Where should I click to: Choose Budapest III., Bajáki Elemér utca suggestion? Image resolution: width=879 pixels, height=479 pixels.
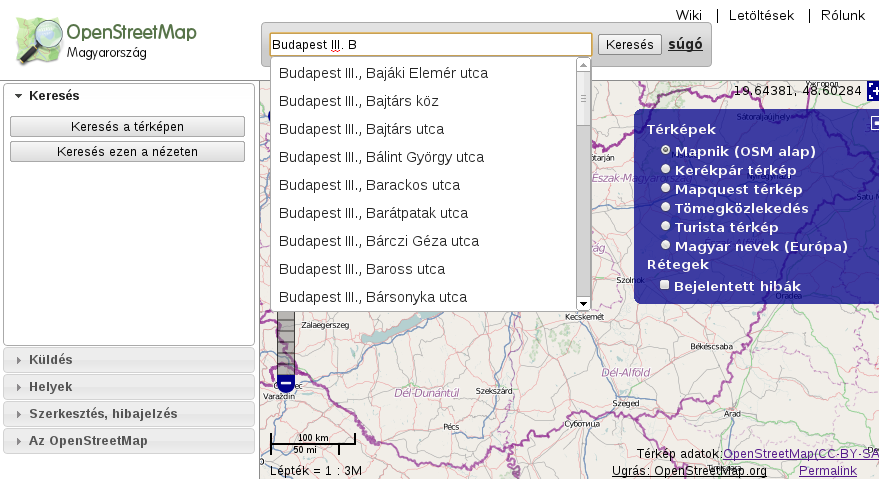click(x=423, y=73)
